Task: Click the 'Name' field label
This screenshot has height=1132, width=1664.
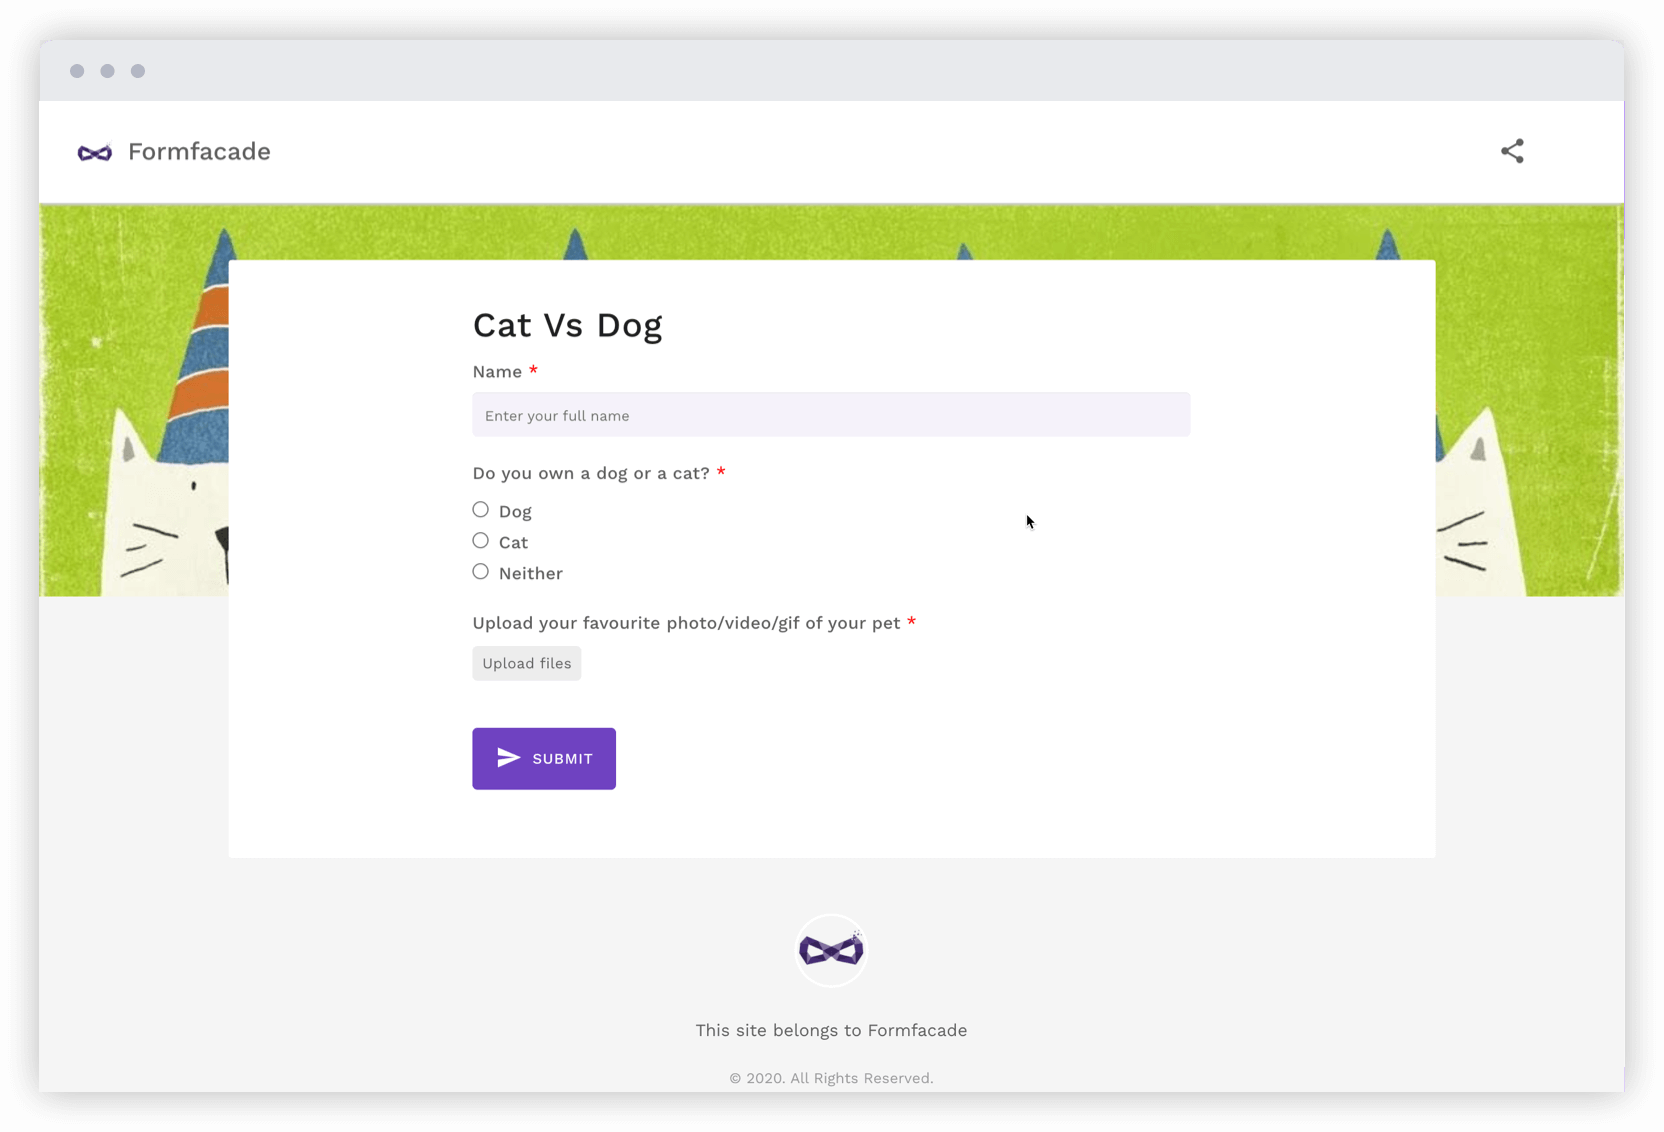Action: (496, 371)
